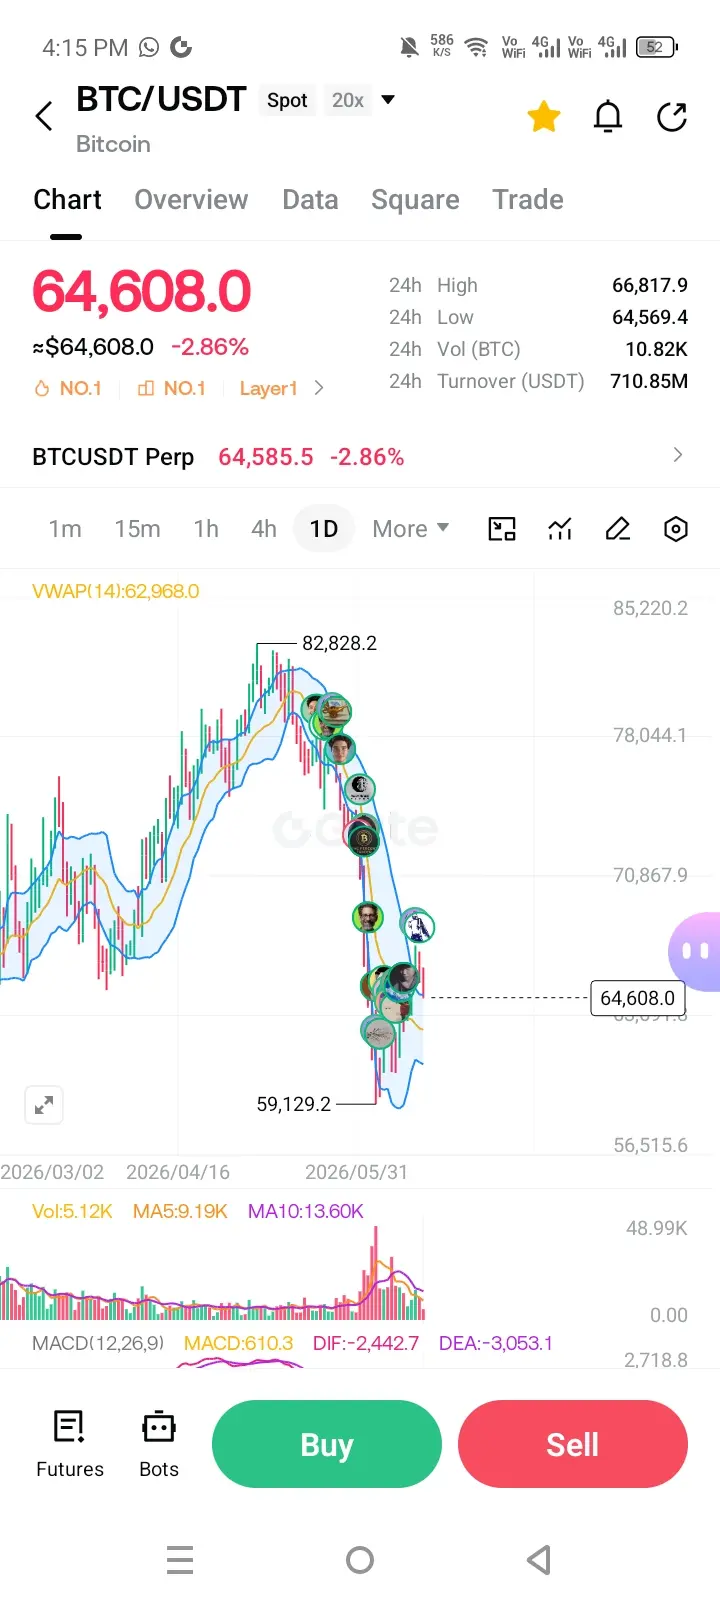Select the drawing pencil tool
Image resolution: width=720 pixels, height=1600 pixels.
(618, 529)
